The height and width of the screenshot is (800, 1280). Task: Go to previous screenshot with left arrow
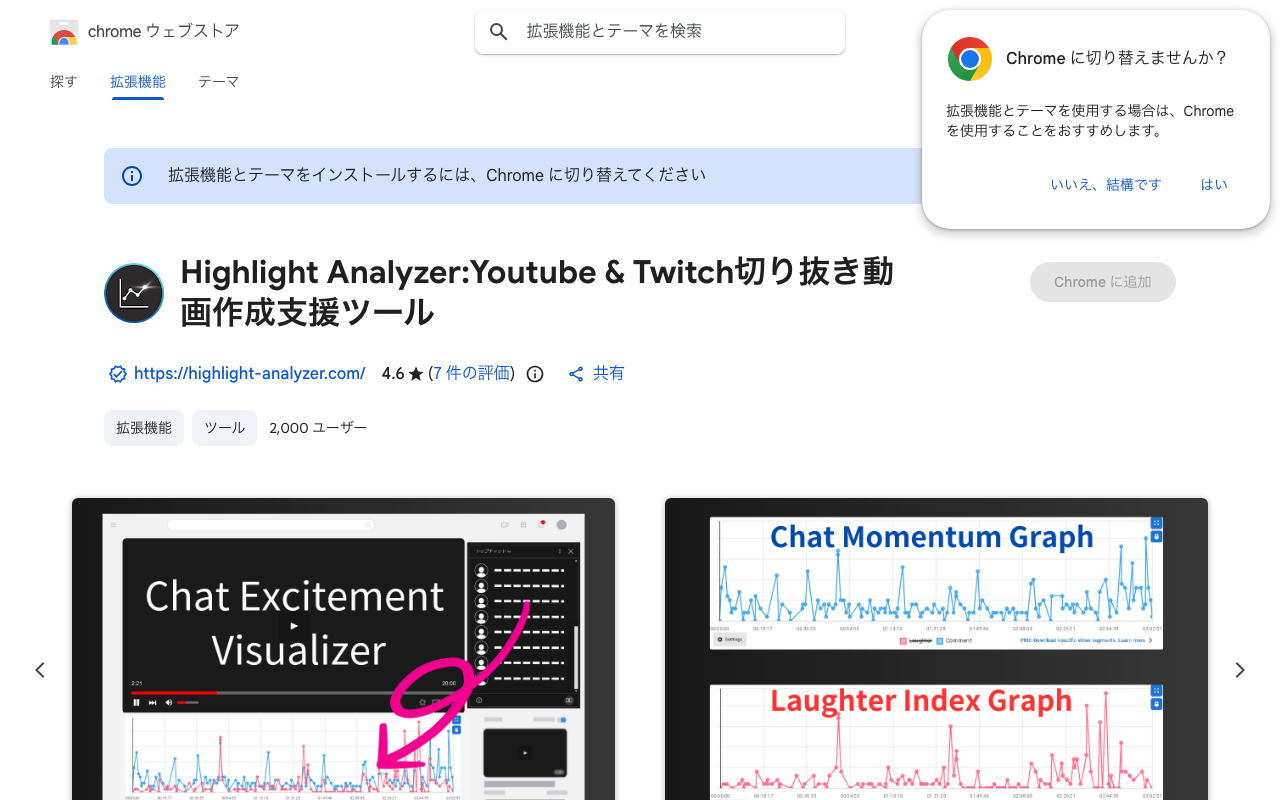pyautogui.click(x=40, y=670)
